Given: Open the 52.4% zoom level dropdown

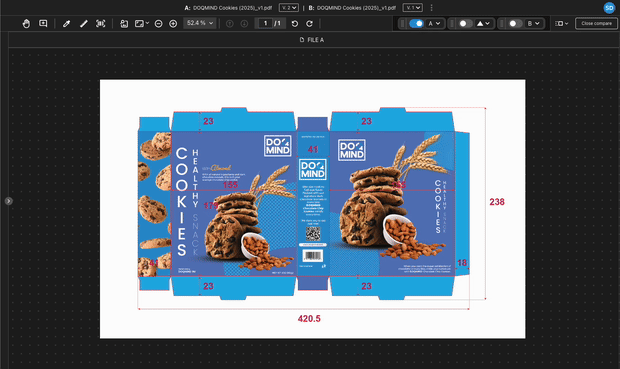Looking at the screenshot, I should (200, 23).
